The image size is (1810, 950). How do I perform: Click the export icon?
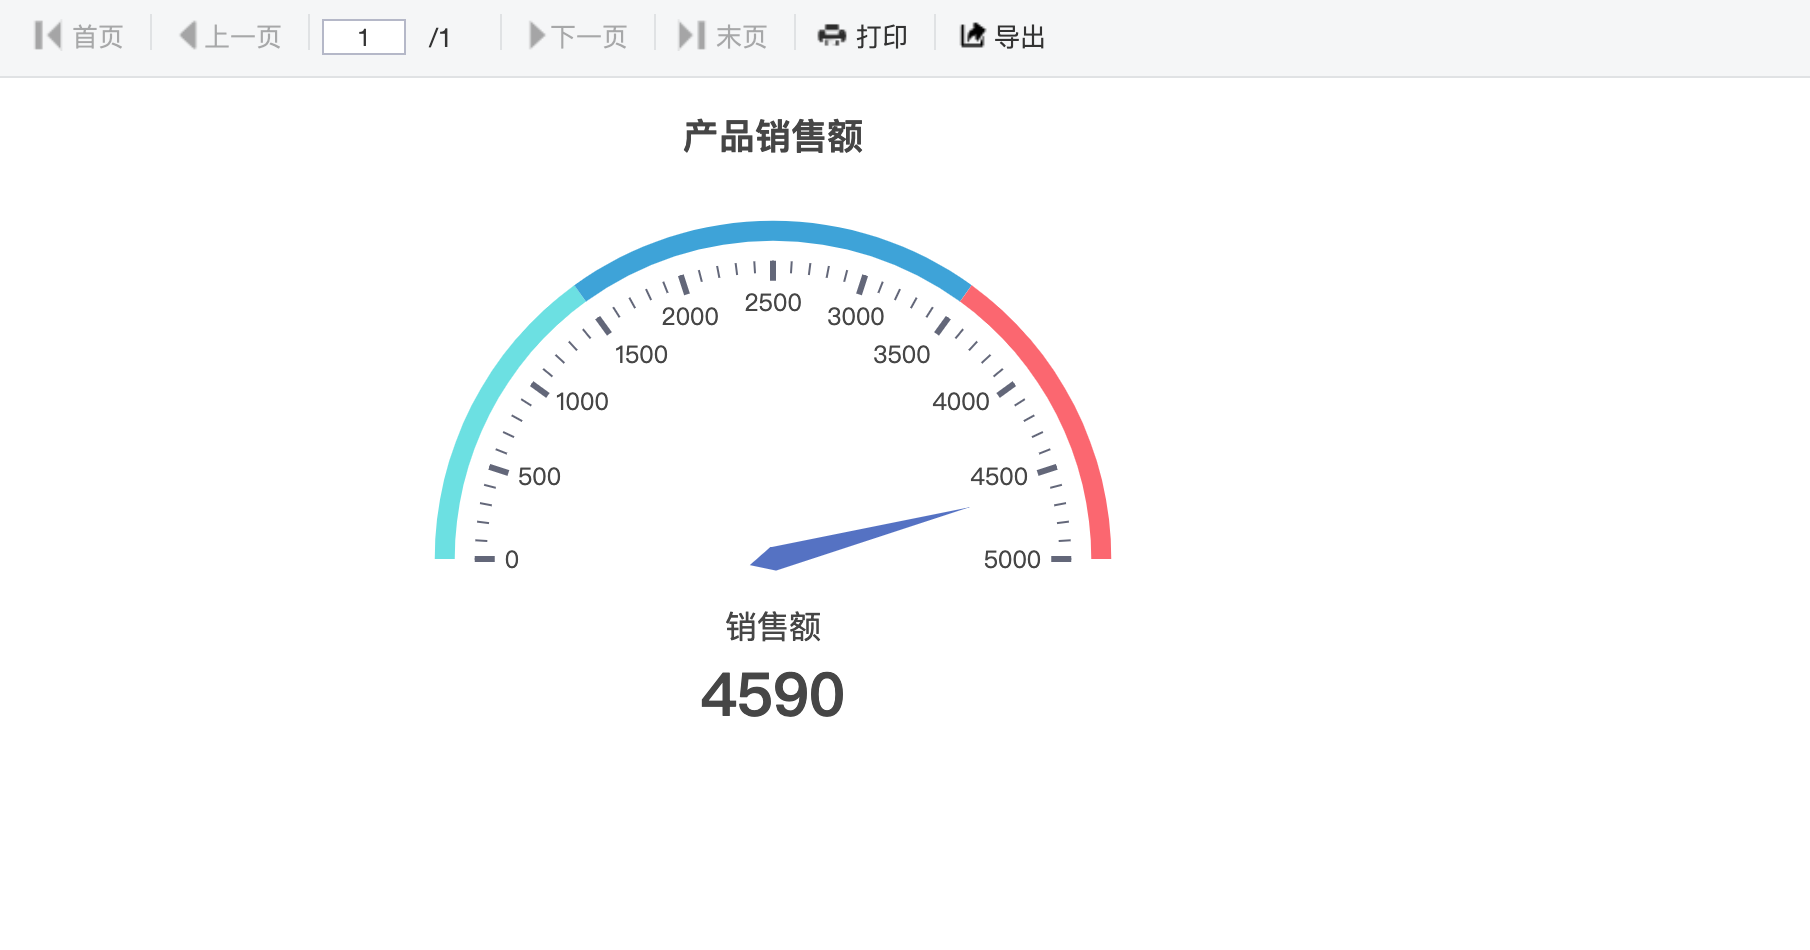tap(973, 36)
